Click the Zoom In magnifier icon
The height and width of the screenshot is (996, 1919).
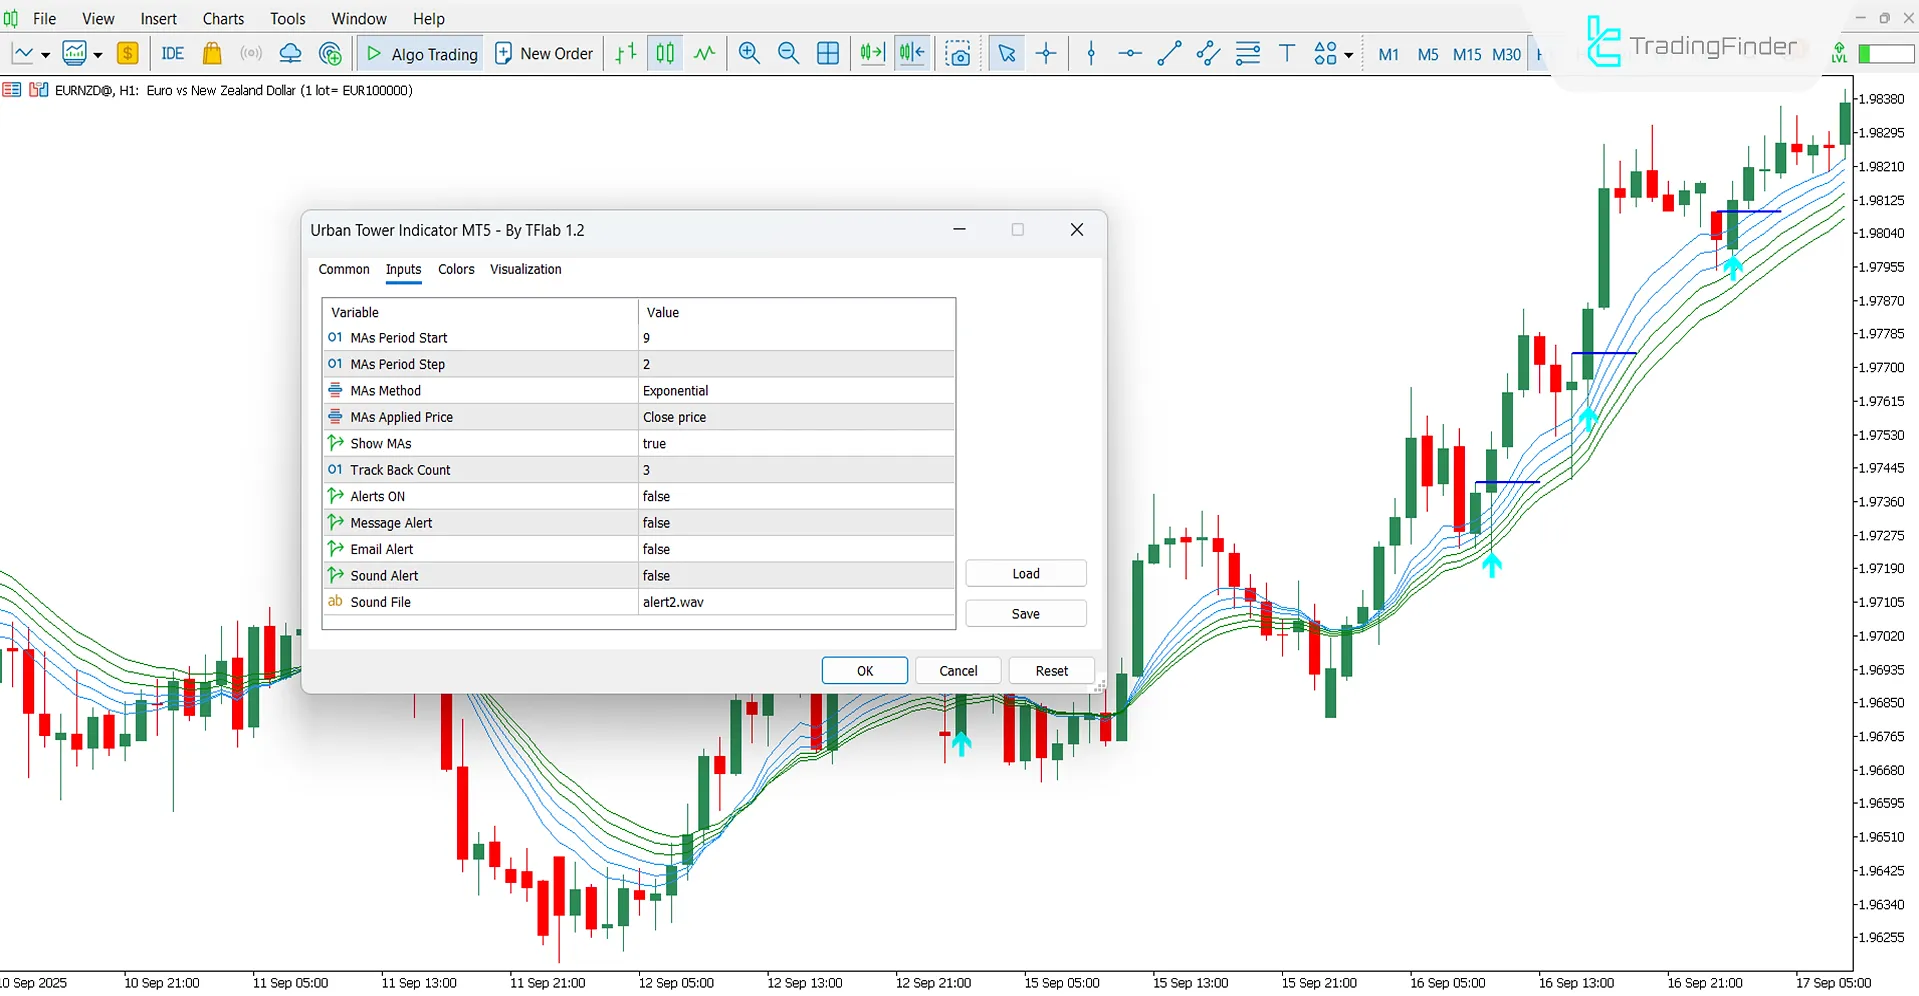pyautogui.click(x=748, y=54)
